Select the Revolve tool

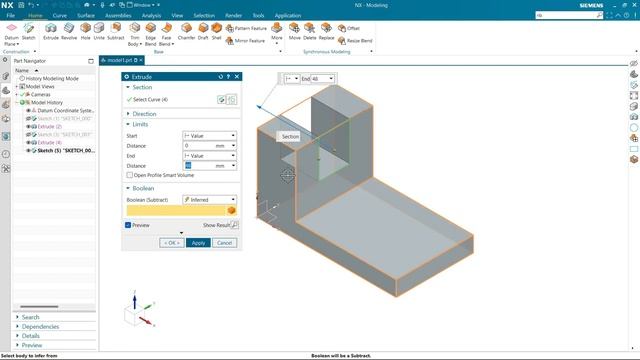(x=69, y=31)
